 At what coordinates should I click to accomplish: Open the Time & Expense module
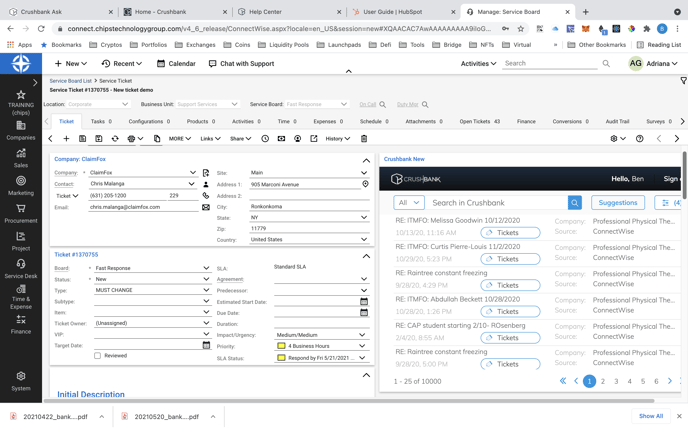click(x=21, y=297)
